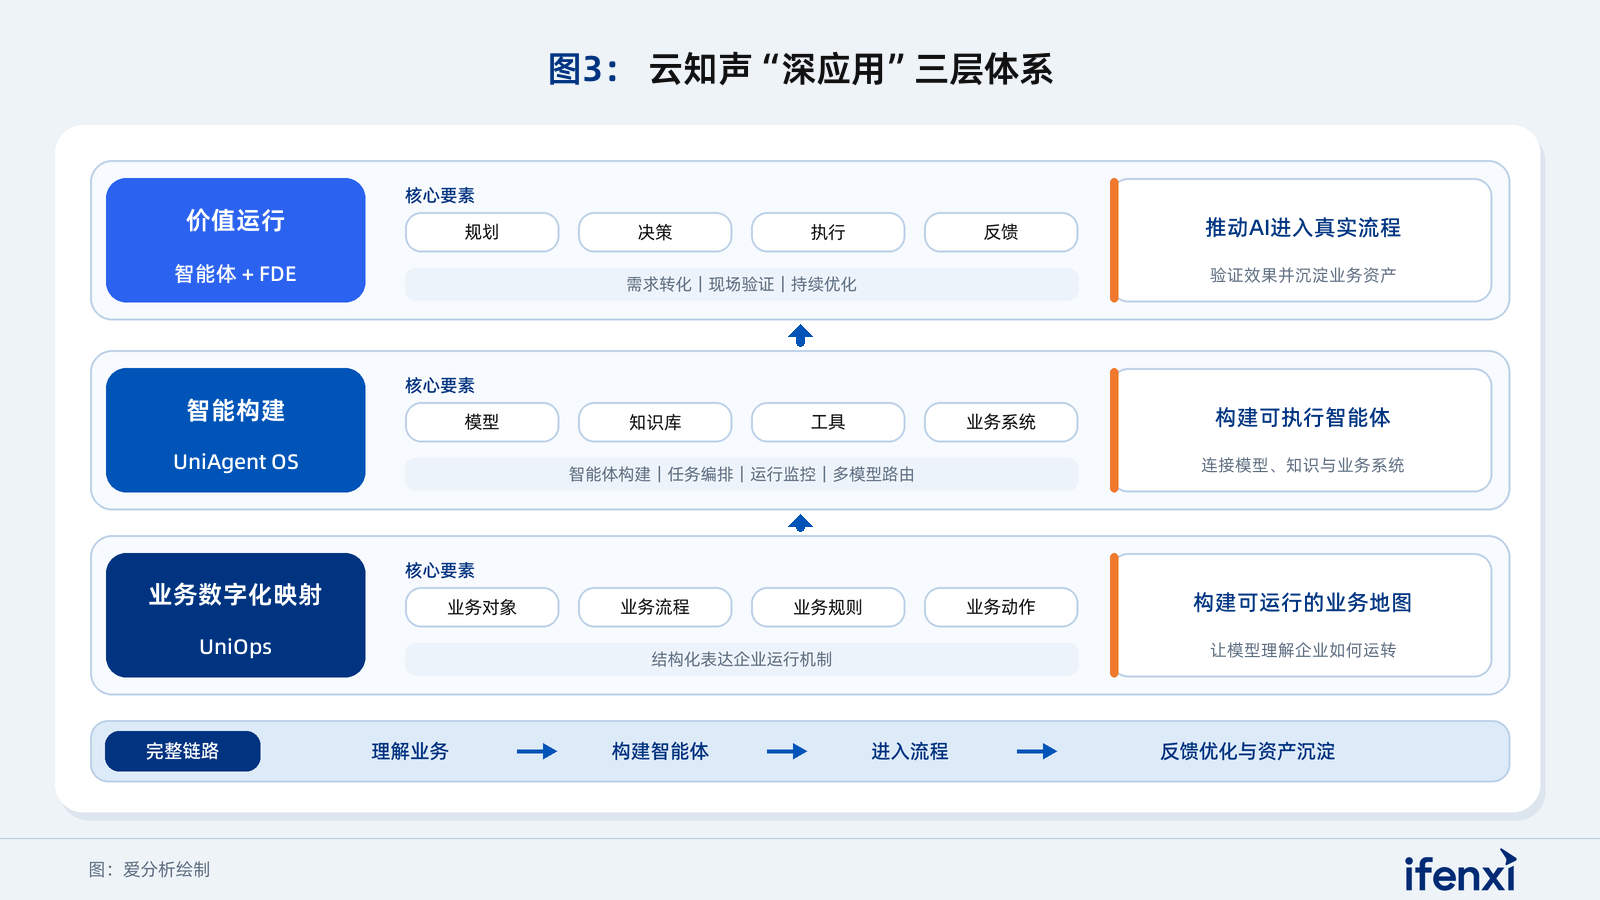The height and width of the screenshot is (900, 1600).
Task: Click the 决策 pill
Action: point(655,232)
